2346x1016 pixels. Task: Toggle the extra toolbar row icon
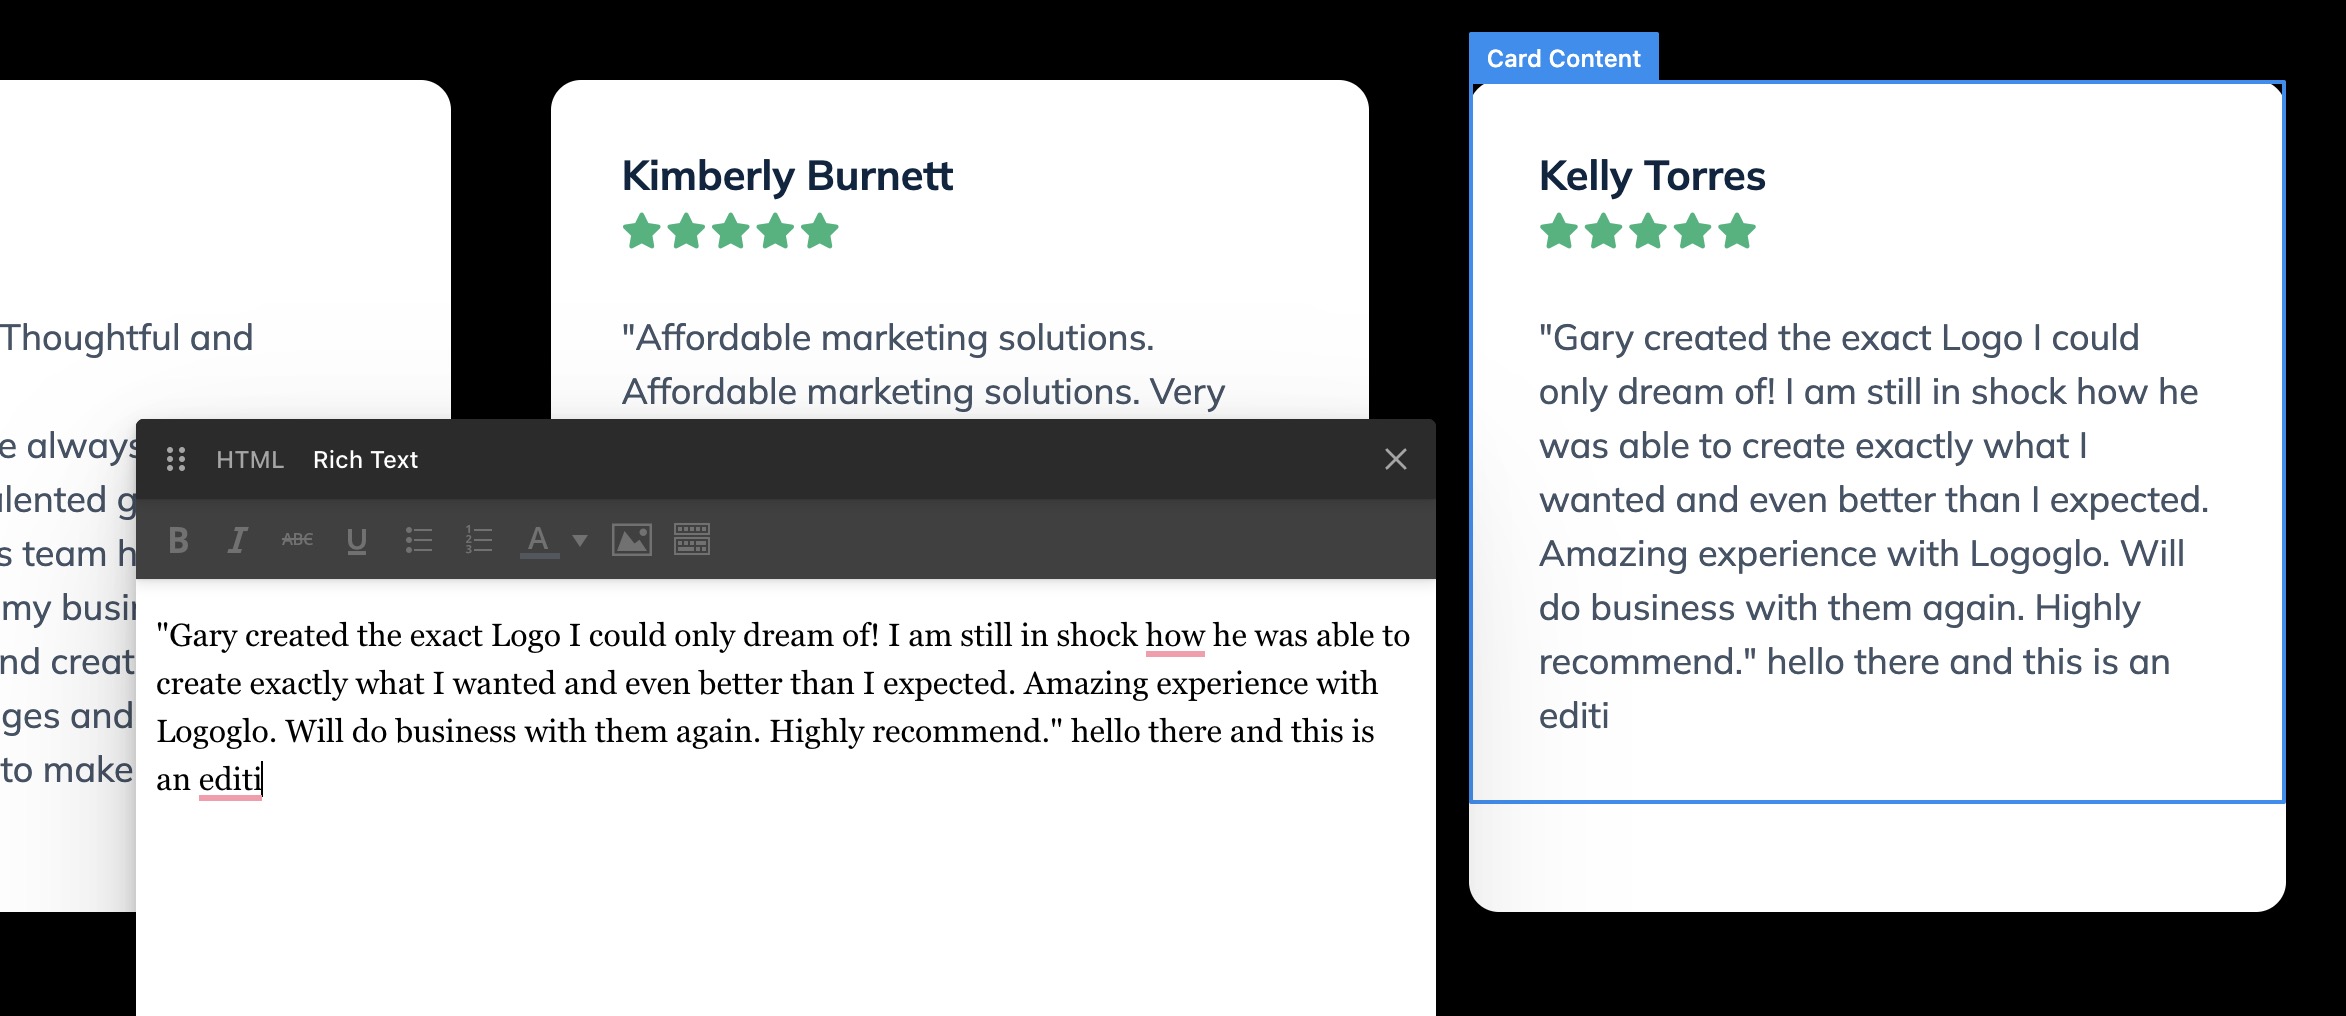pos(692,540)
